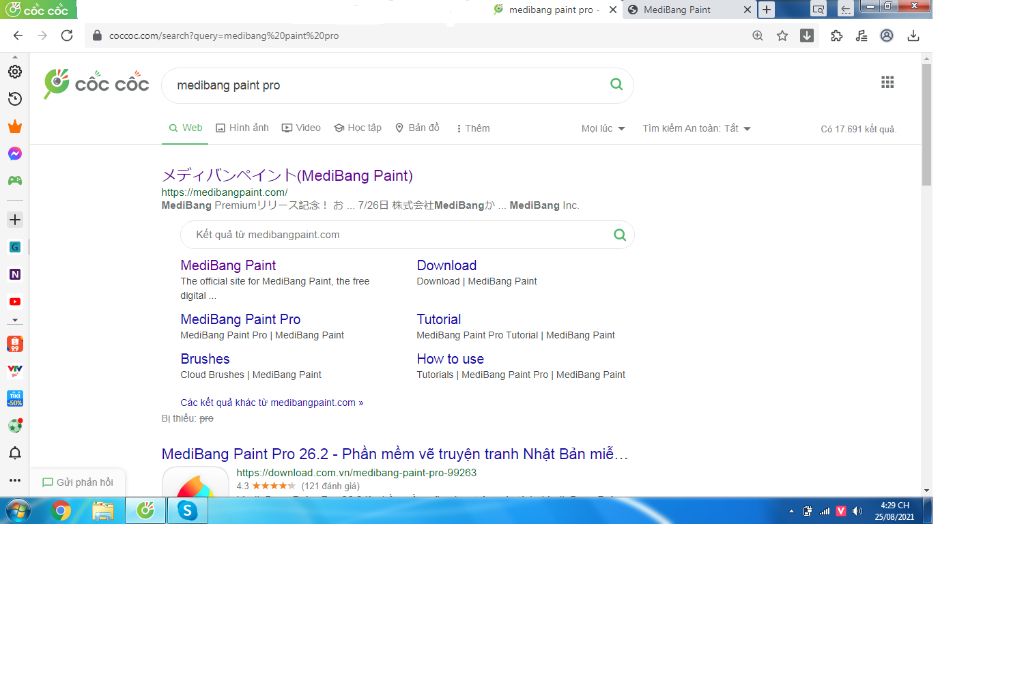Open the Windows Start menu
This screenshot has width=1024, height=700.
(18, 511)
